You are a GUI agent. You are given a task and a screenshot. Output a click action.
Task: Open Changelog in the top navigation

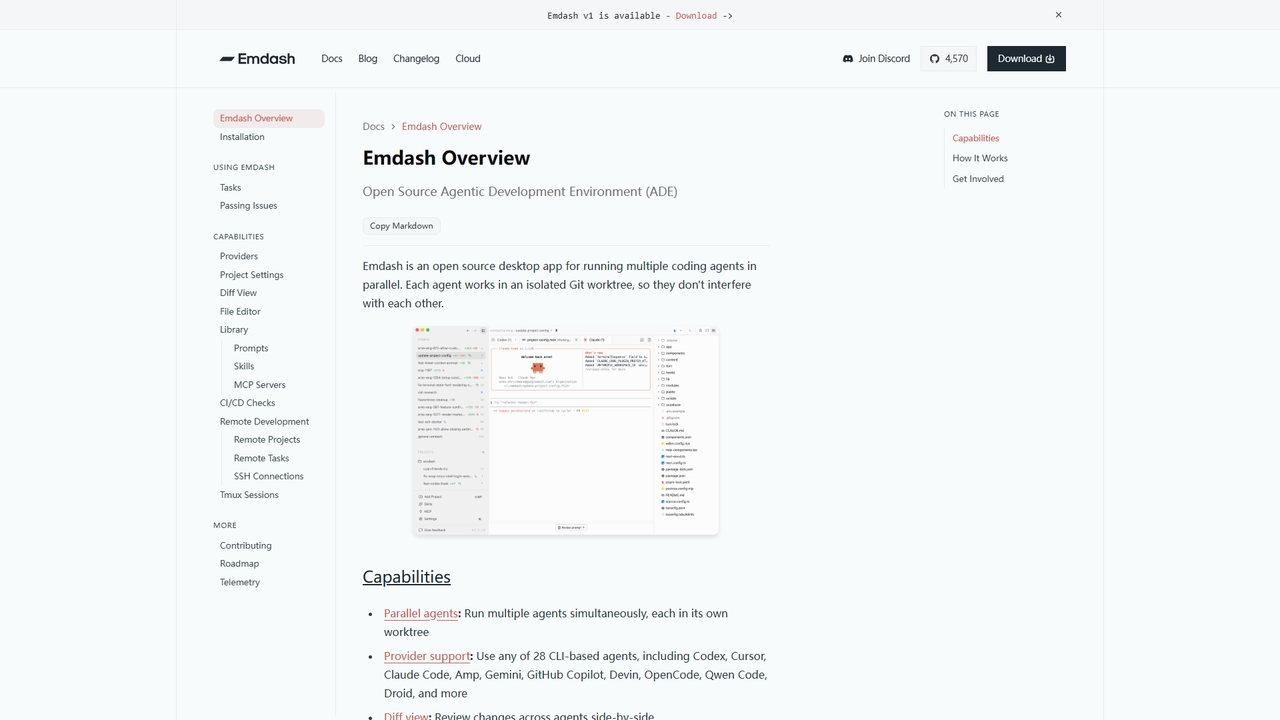click(x=416, y=59)
